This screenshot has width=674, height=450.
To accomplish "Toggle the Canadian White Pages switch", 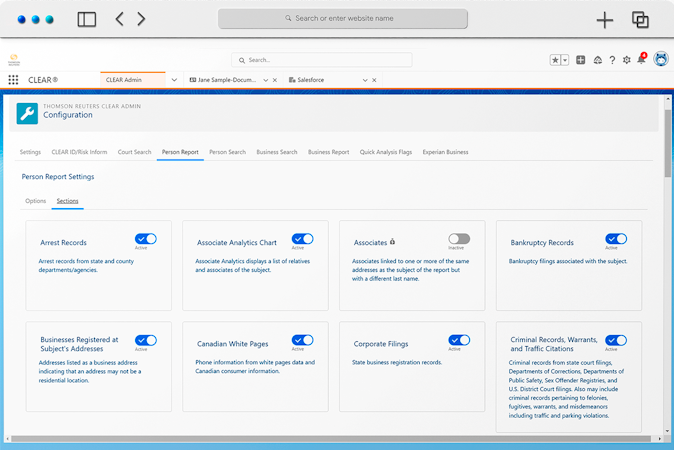I will click(303, 340).
